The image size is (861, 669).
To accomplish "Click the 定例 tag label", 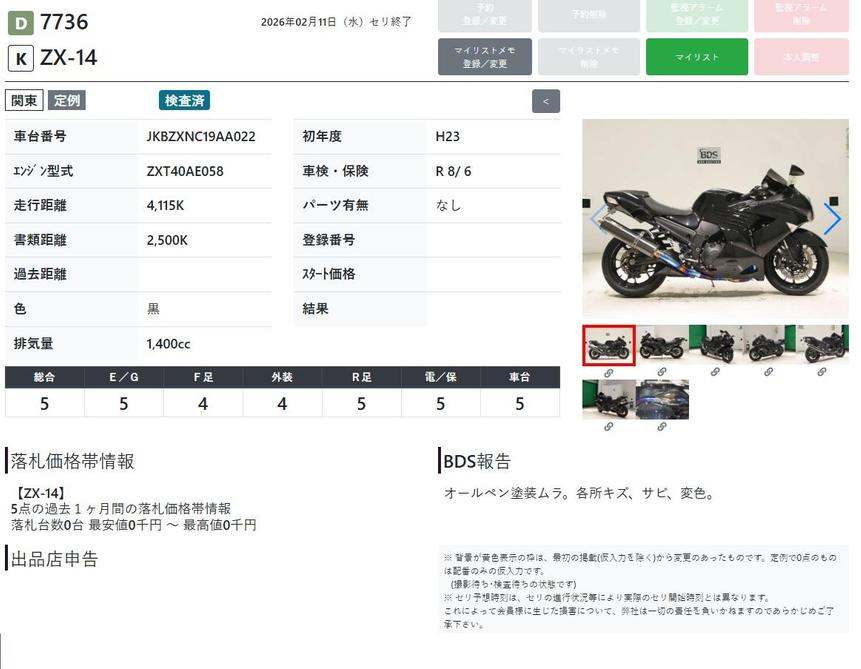I will pyautogui.click(x=67, y=100).
